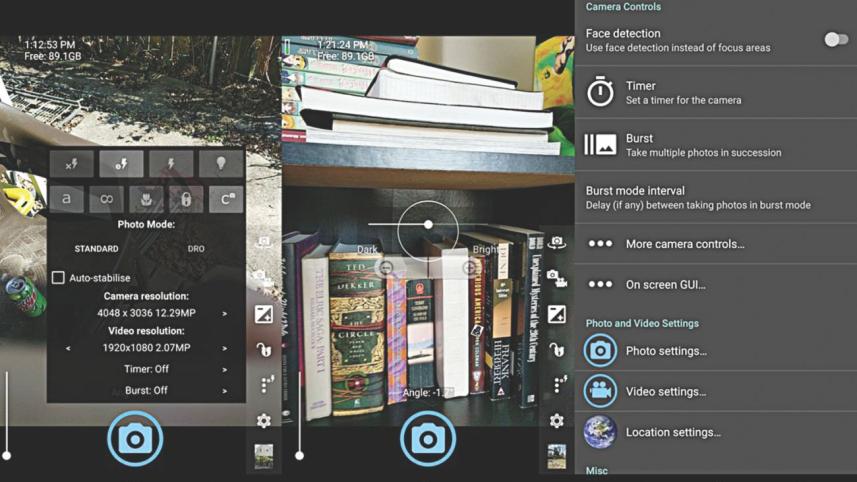Switch photo mode to DRO
857x482 pixels.
click(x=196, y=249)
